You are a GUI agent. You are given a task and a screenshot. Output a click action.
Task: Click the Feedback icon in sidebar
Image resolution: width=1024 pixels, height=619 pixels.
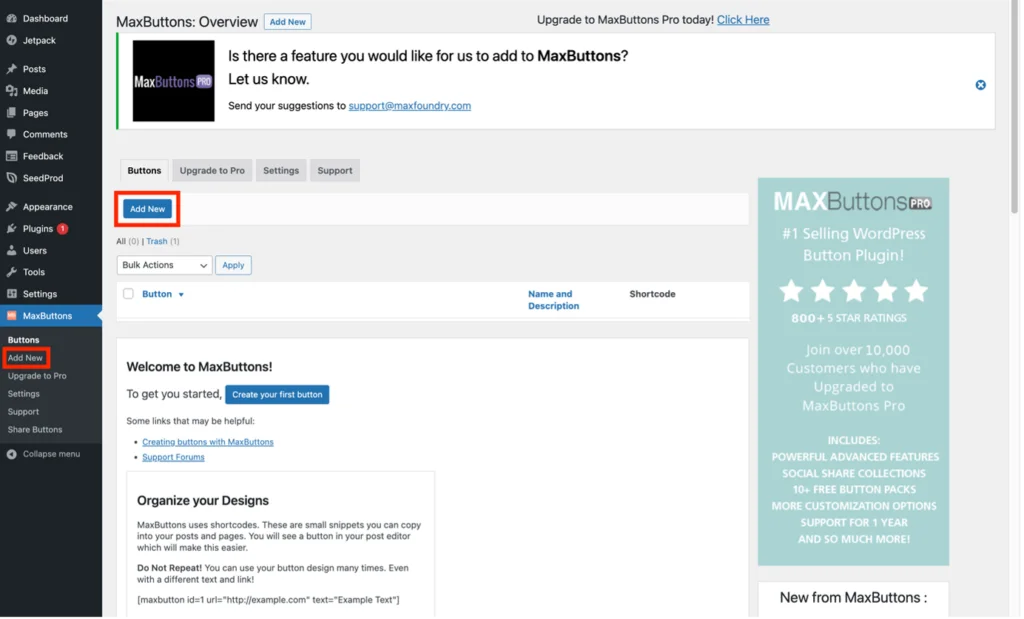point(11,156)
